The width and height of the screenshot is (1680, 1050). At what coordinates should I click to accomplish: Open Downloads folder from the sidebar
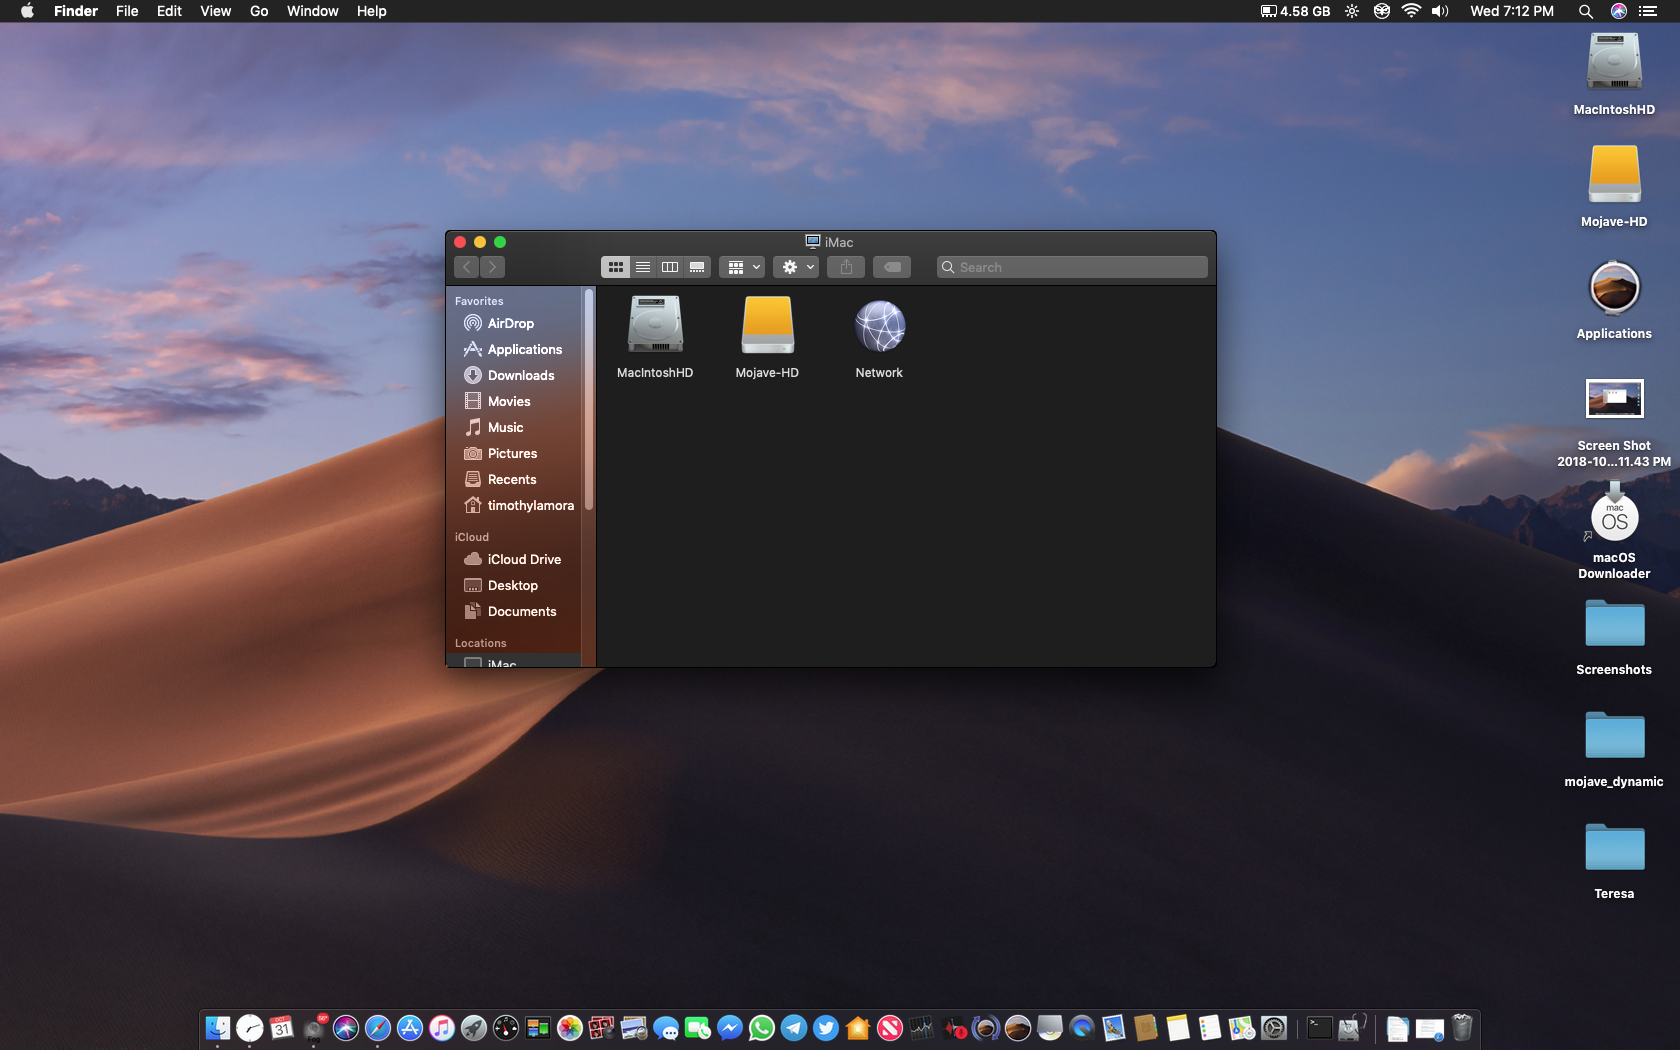click(x=520, y=375)
